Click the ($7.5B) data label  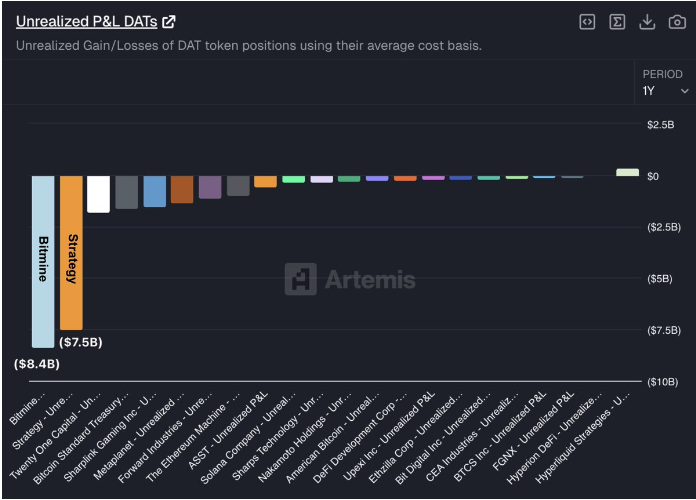pyautogui.click(x=80, y=342)
